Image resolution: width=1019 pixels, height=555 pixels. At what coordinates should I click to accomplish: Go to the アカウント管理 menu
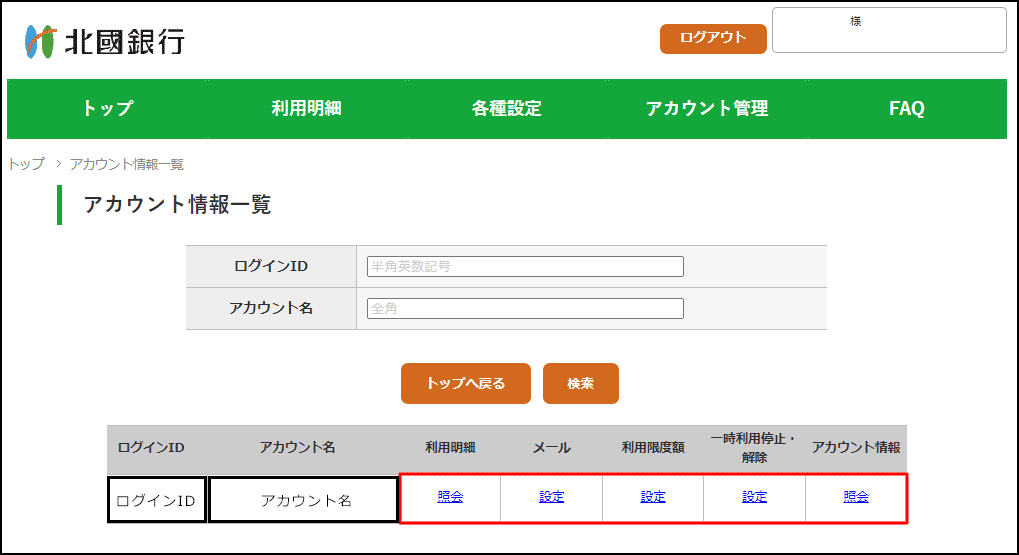[707, 109]
